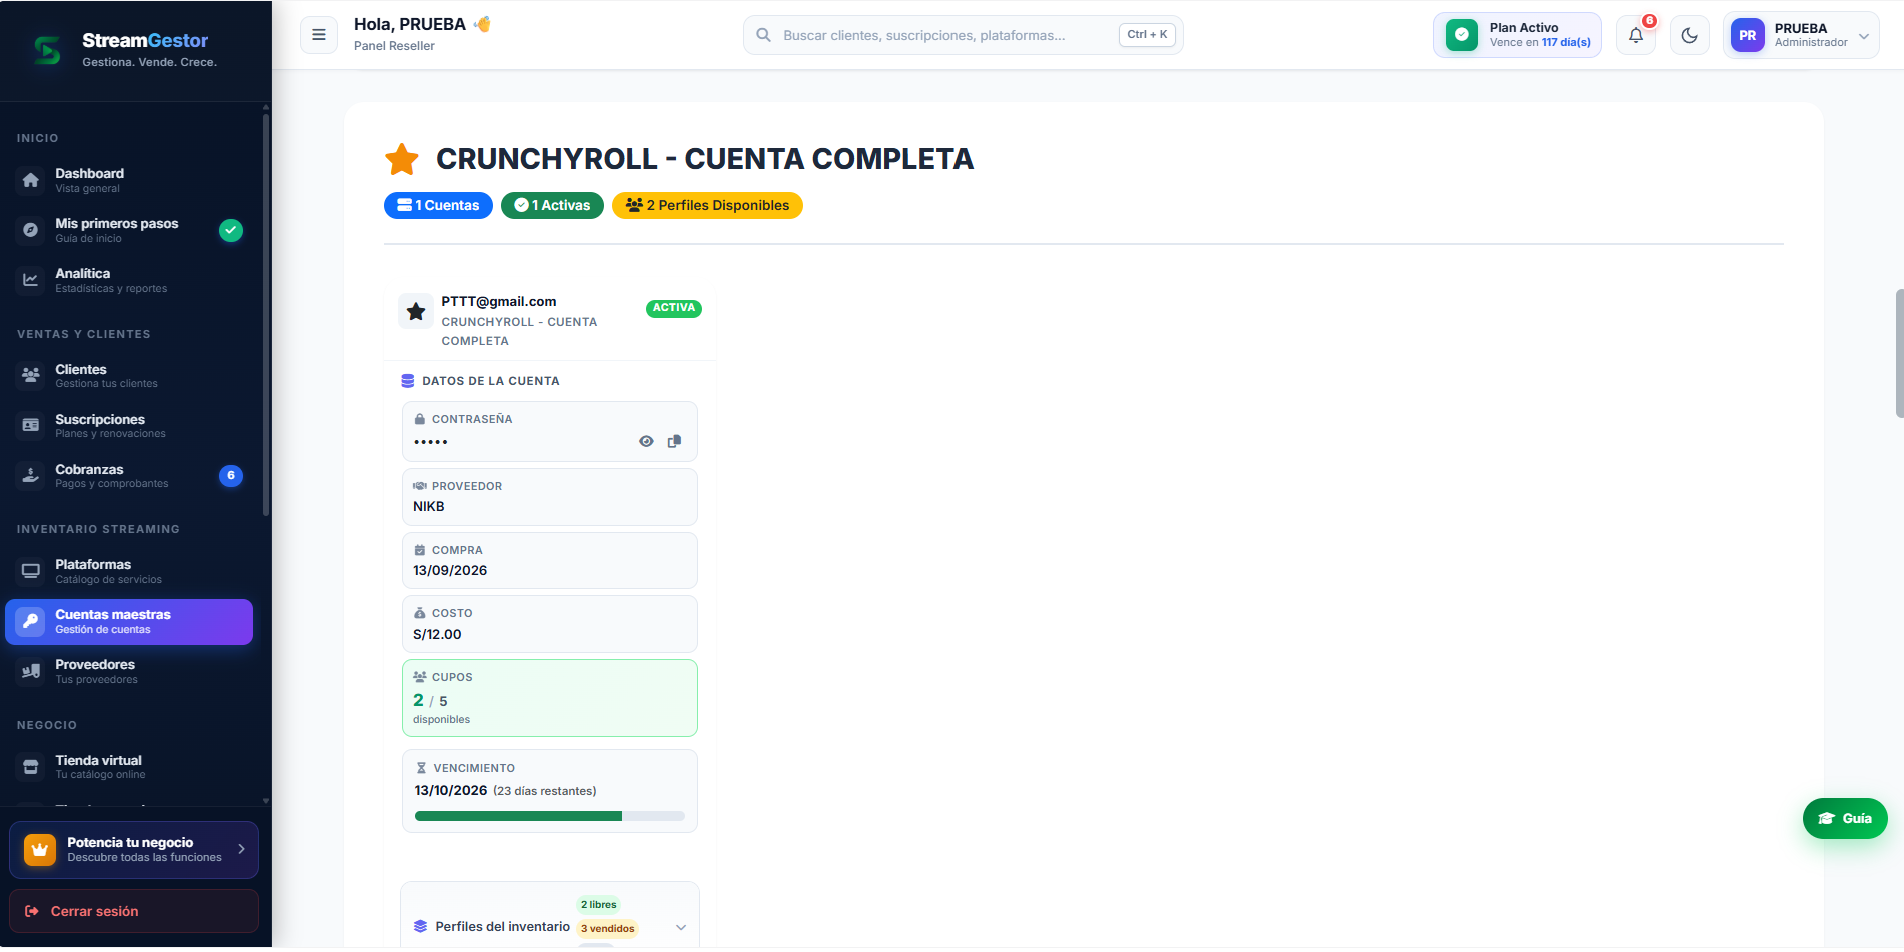This screenshot has height=952, width=1904.
Task: Click the Clientes people icon
Action: tap(31, 375)
